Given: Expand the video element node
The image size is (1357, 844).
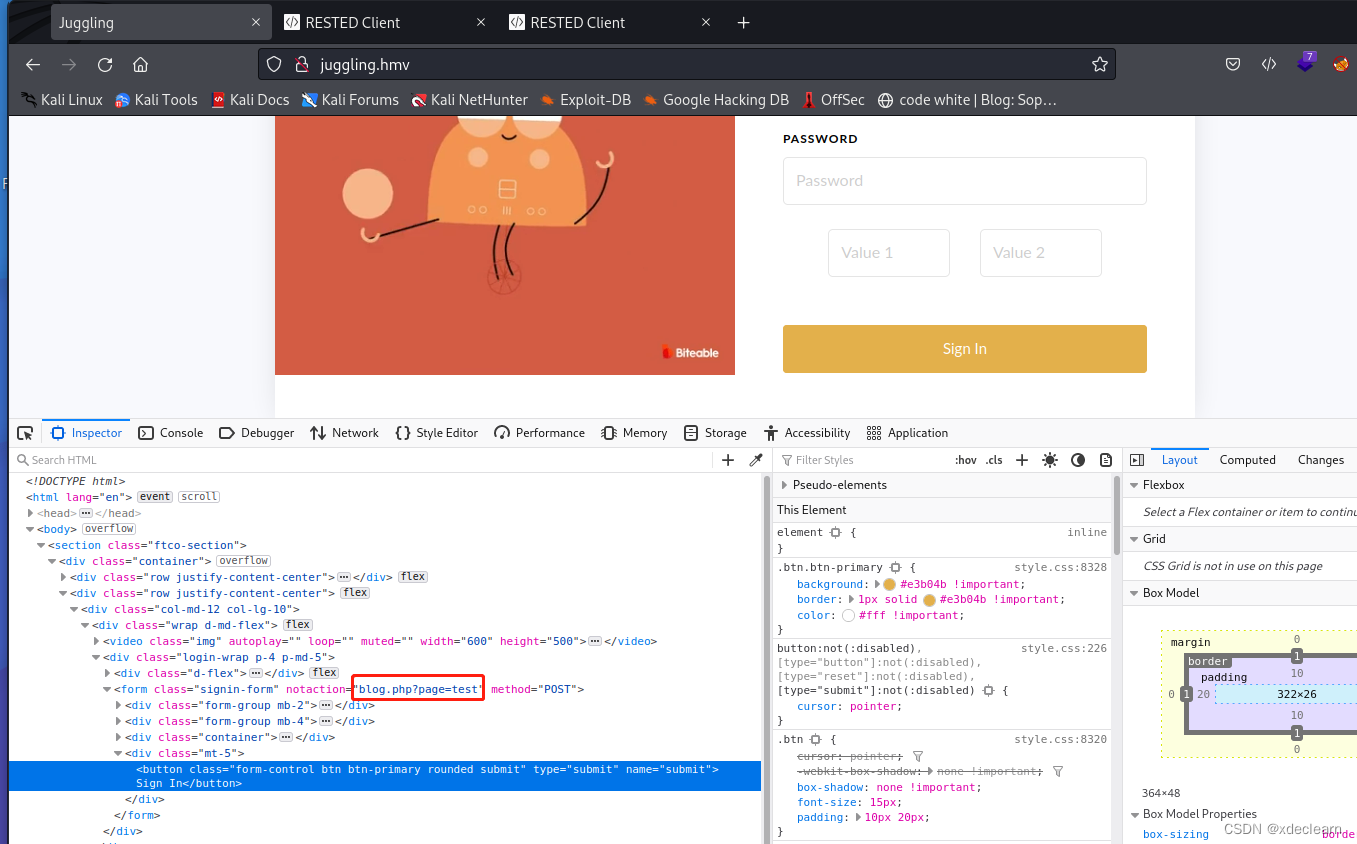Looking at the screenshot, I should pos(97,641).
